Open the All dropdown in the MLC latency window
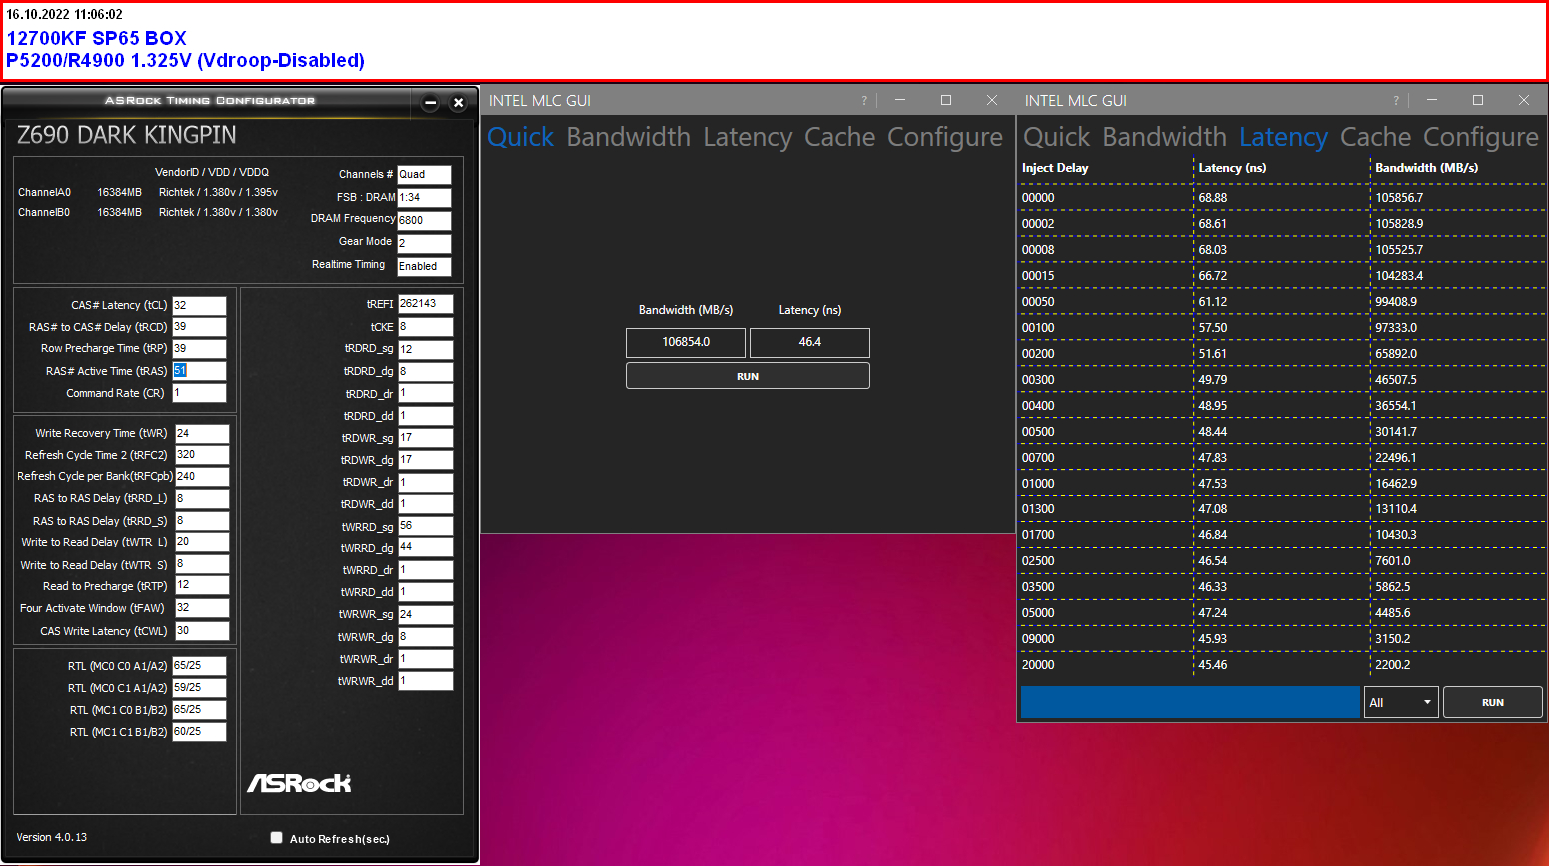Viewport: 1549px width, 866px height. point(1401,702)
